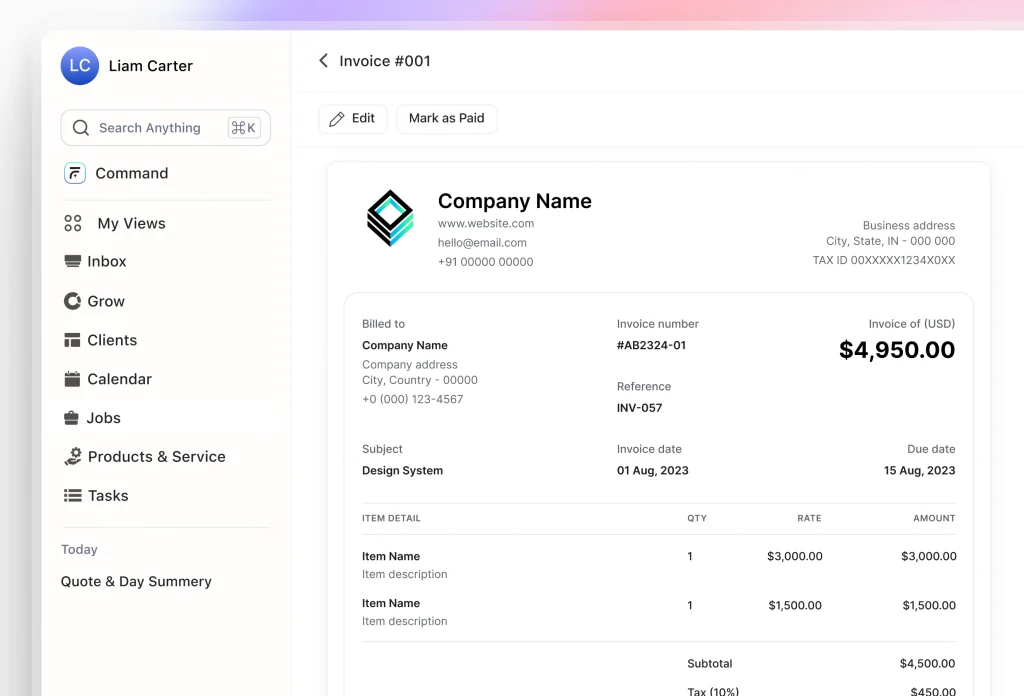The height and width of the screenshot is (696, 1024).
Task: Click the Edit button above the invoice
Action: tap(352, 118)
